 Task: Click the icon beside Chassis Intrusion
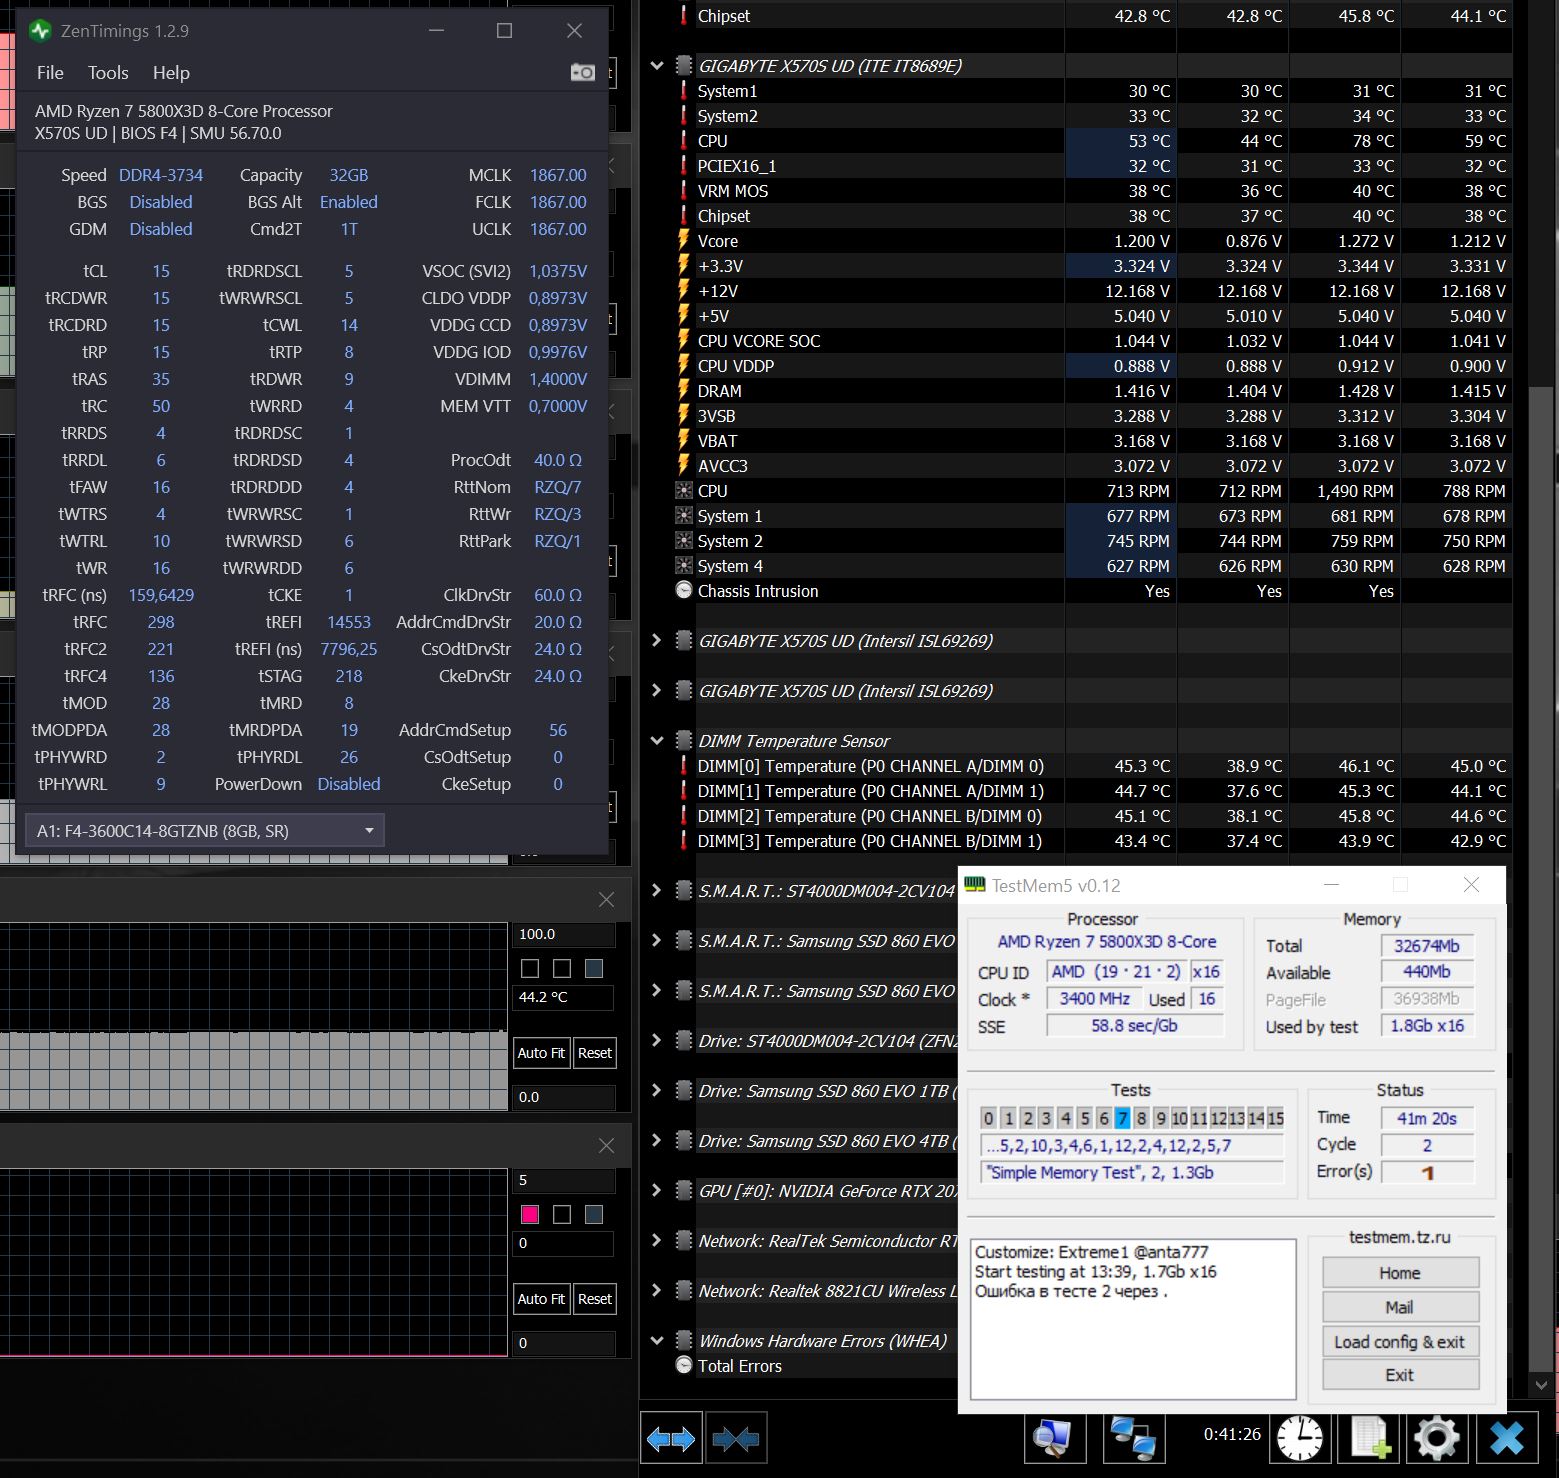pos(684,591)
